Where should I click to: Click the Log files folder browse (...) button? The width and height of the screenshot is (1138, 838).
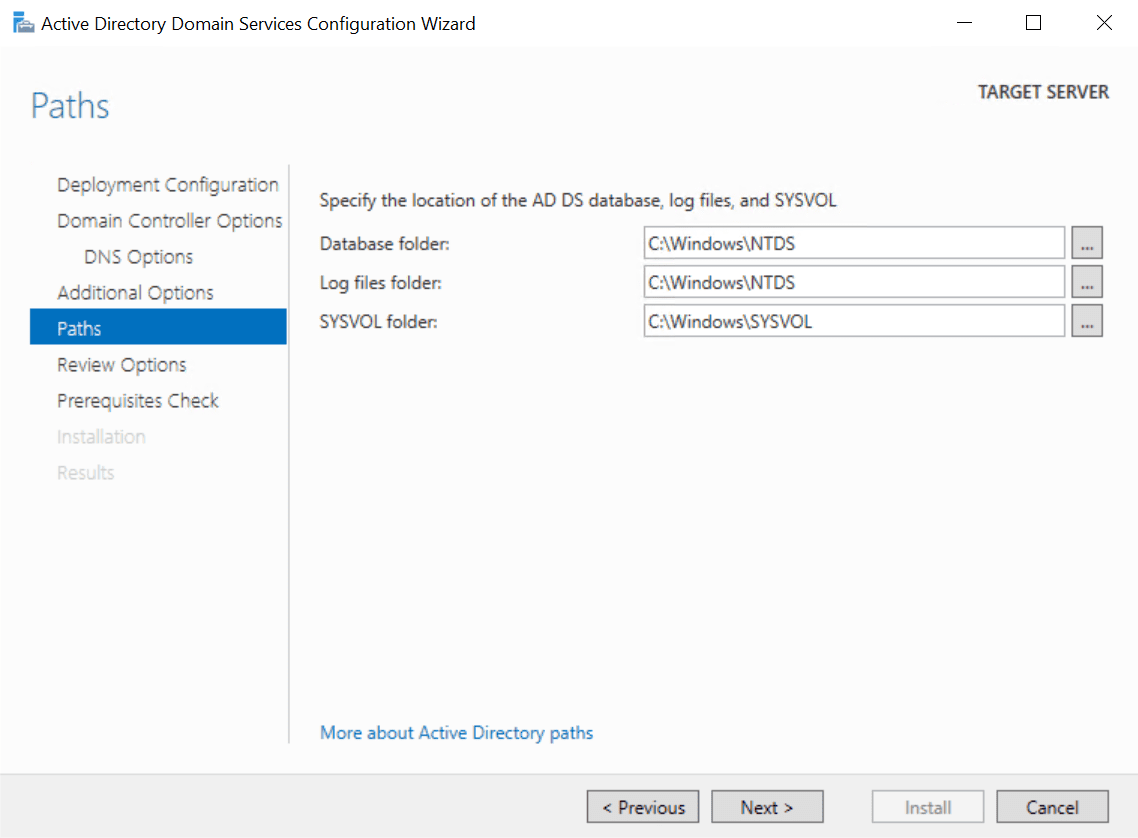[x=1087, y=282]
